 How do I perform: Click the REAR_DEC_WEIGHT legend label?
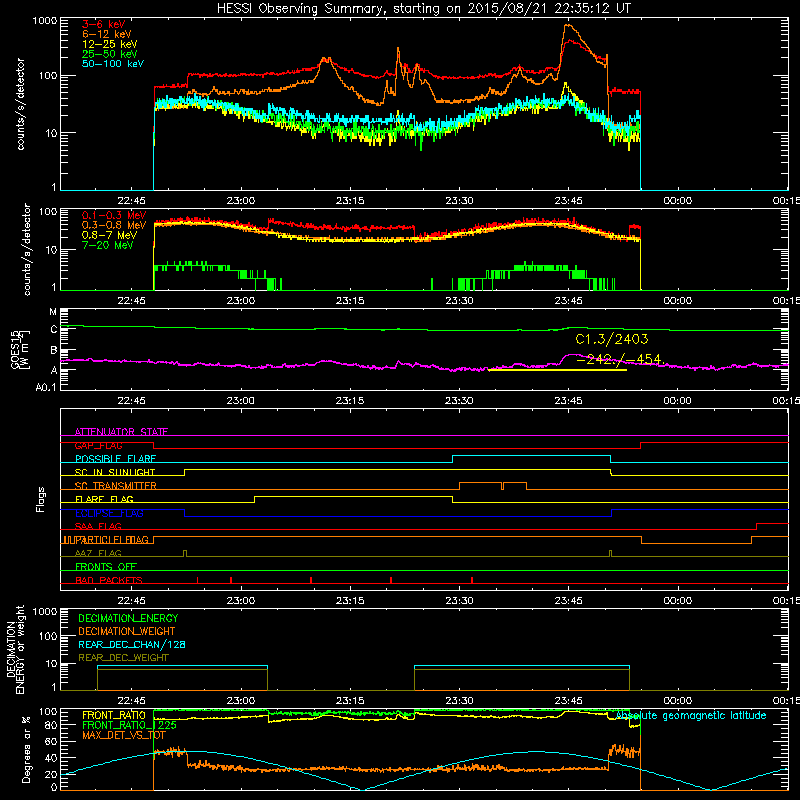[x=123, y=658]
